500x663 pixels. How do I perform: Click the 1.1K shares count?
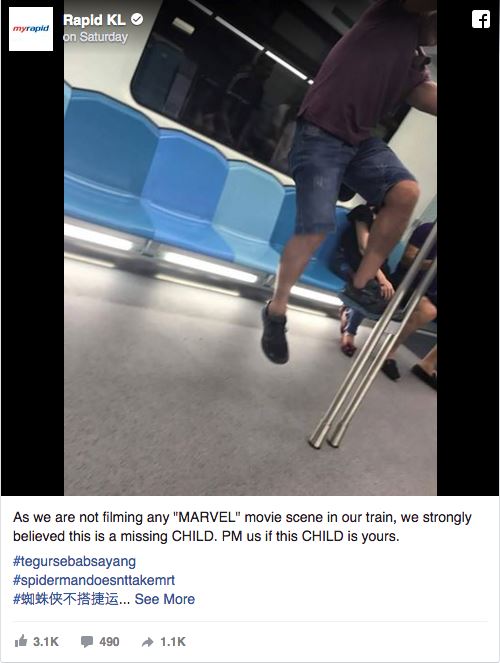[173, 641]
